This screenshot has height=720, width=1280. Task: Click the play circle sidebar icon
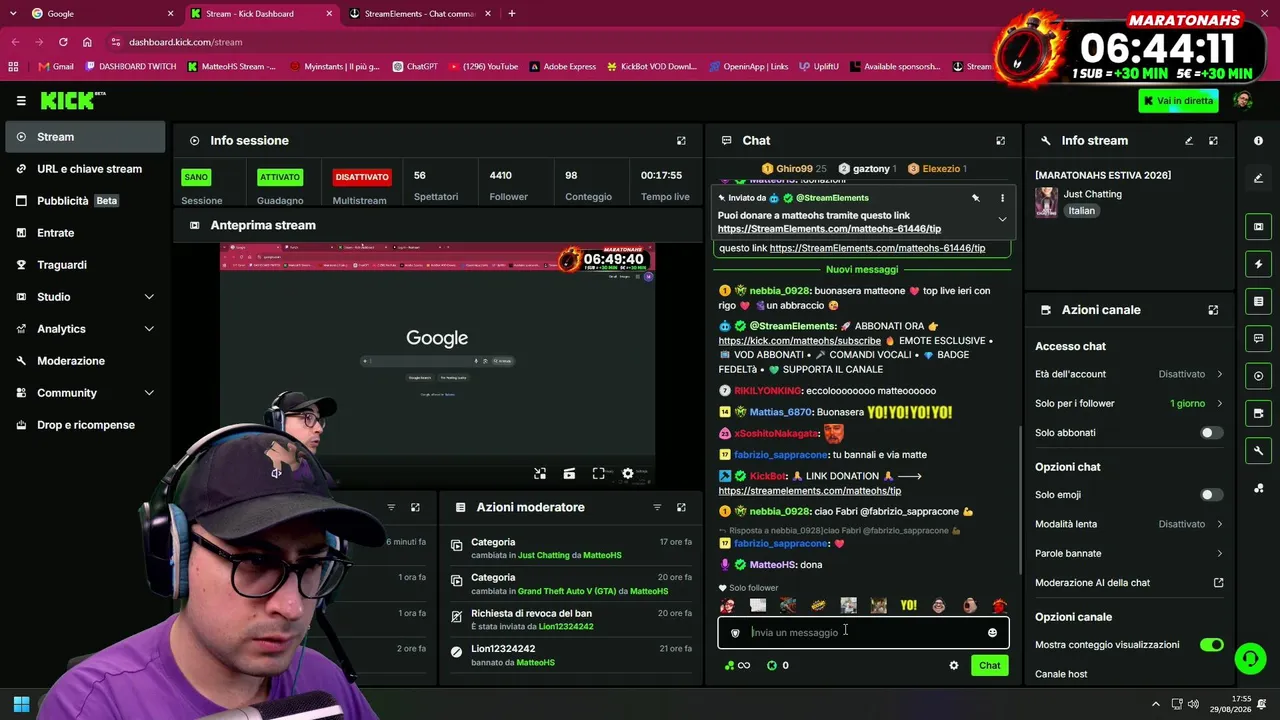click(x=1258, y=376)
